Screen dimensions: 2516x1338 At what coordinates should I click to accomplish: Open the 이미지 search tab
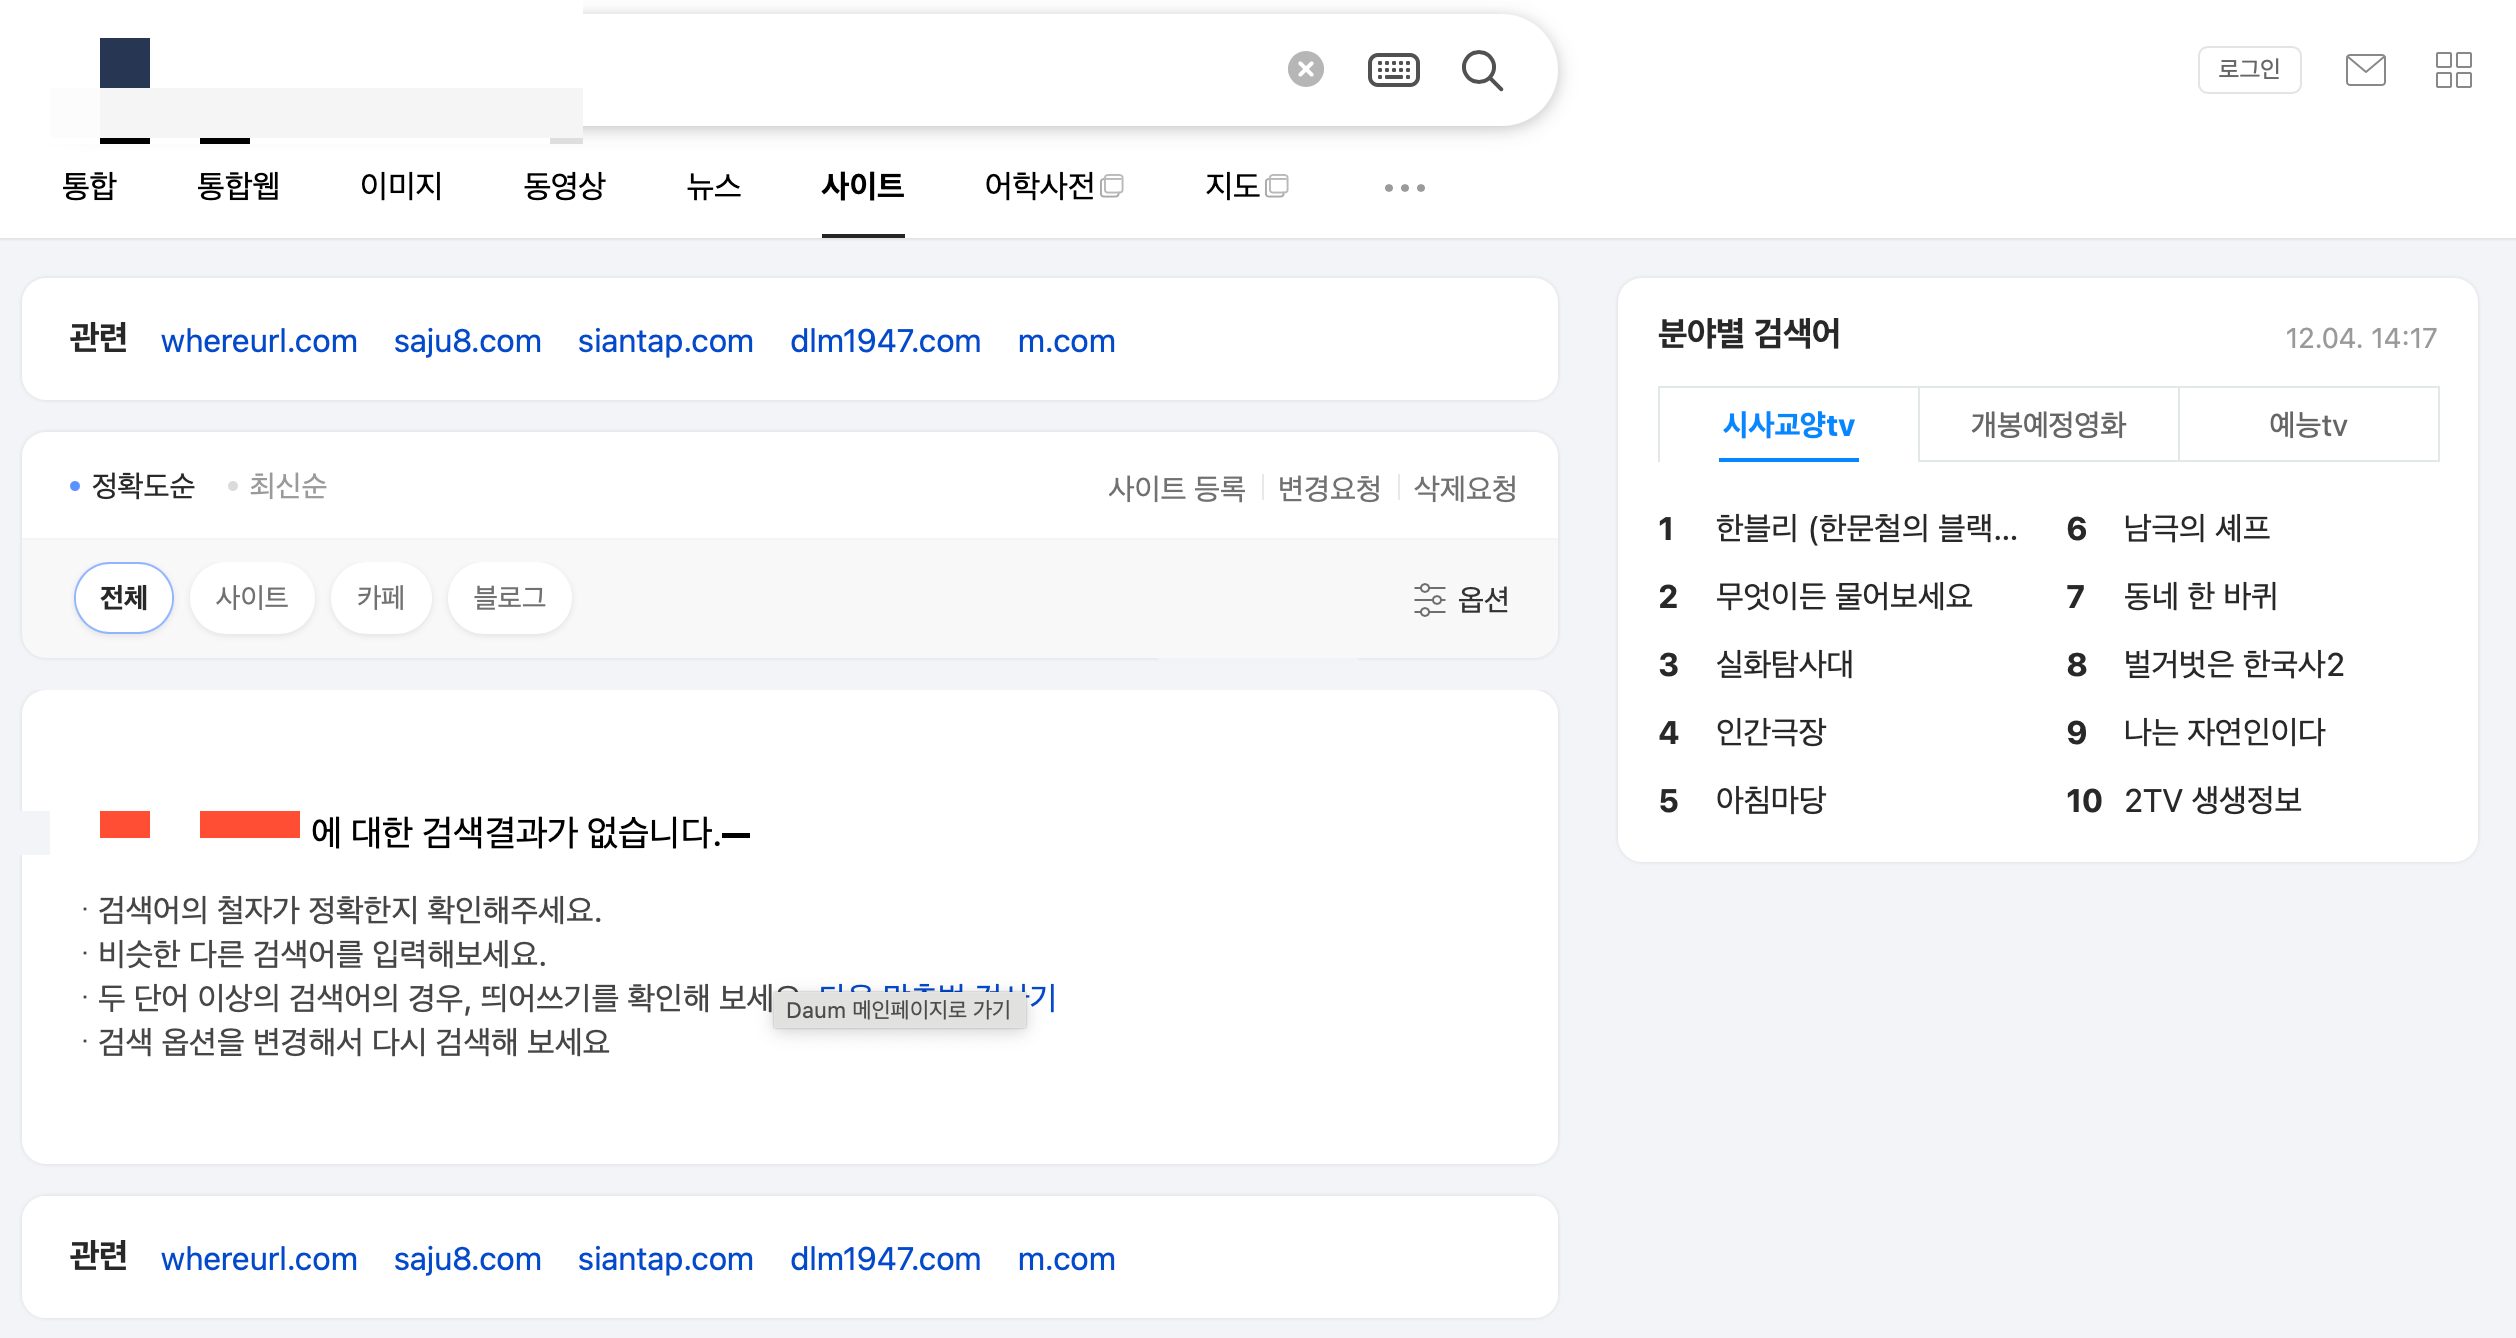(x=401, y=186)
